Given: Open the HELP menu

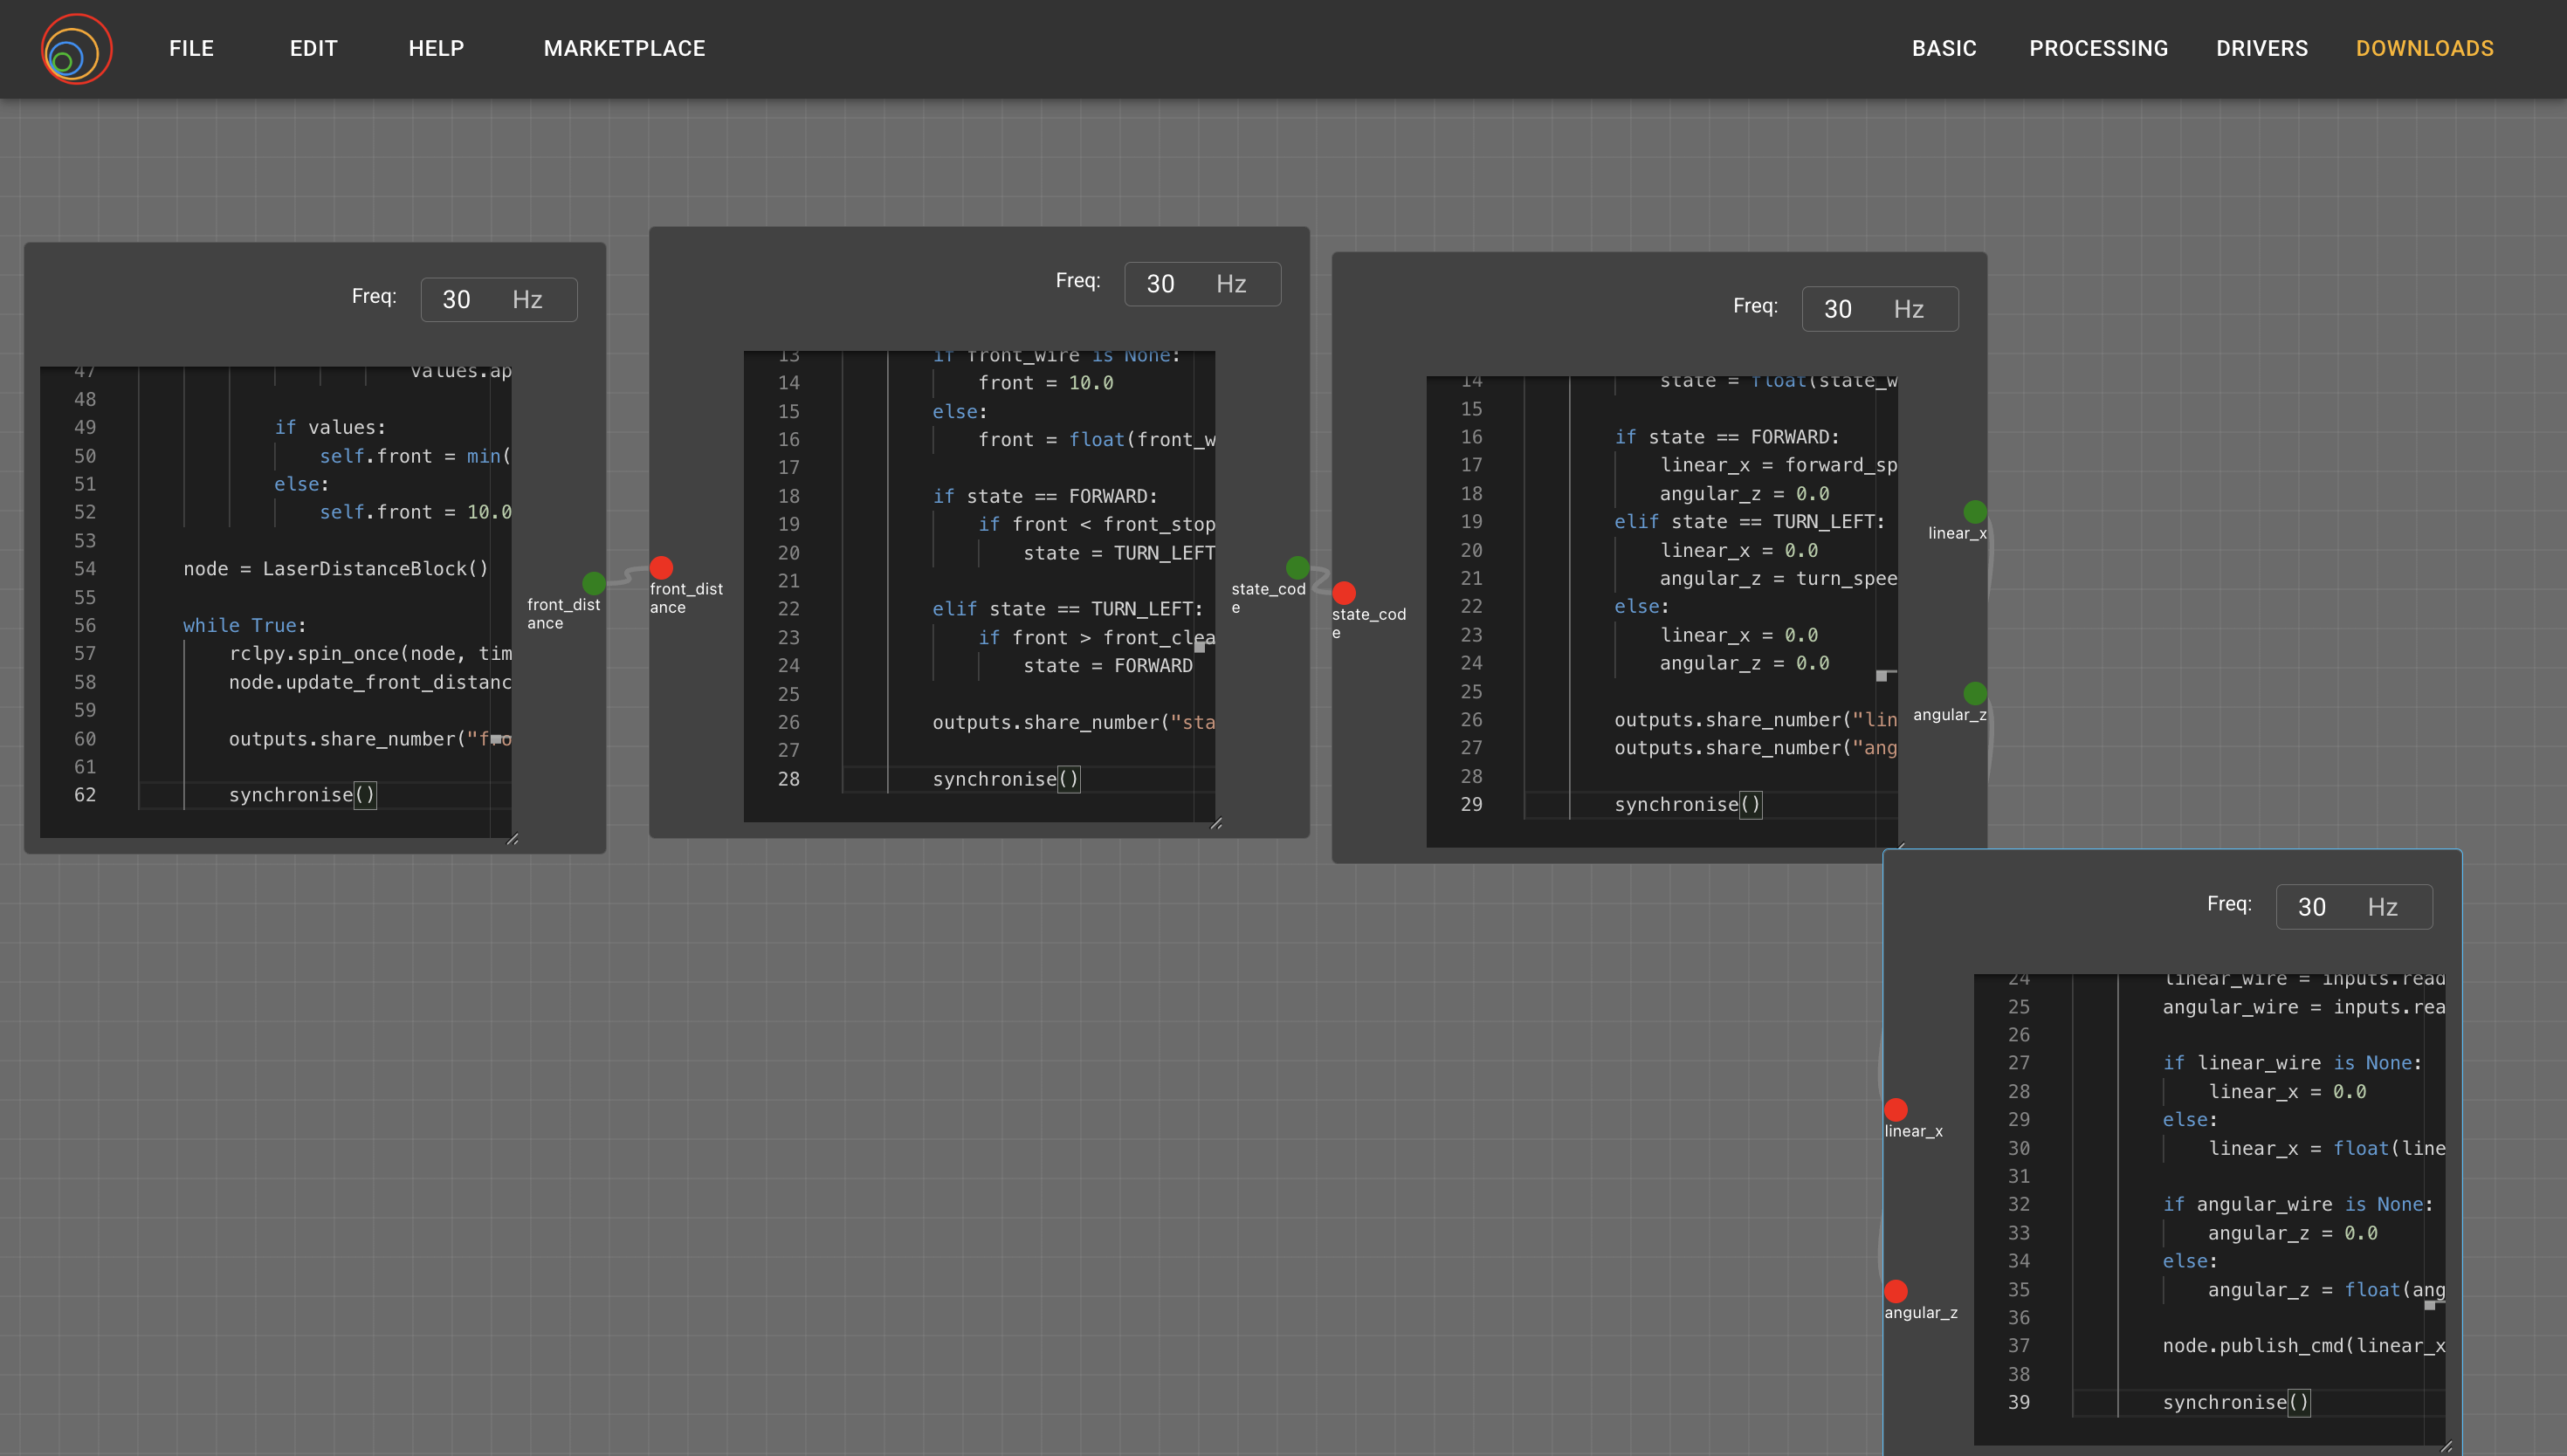Looking at the screenshot, I should 436,48.
